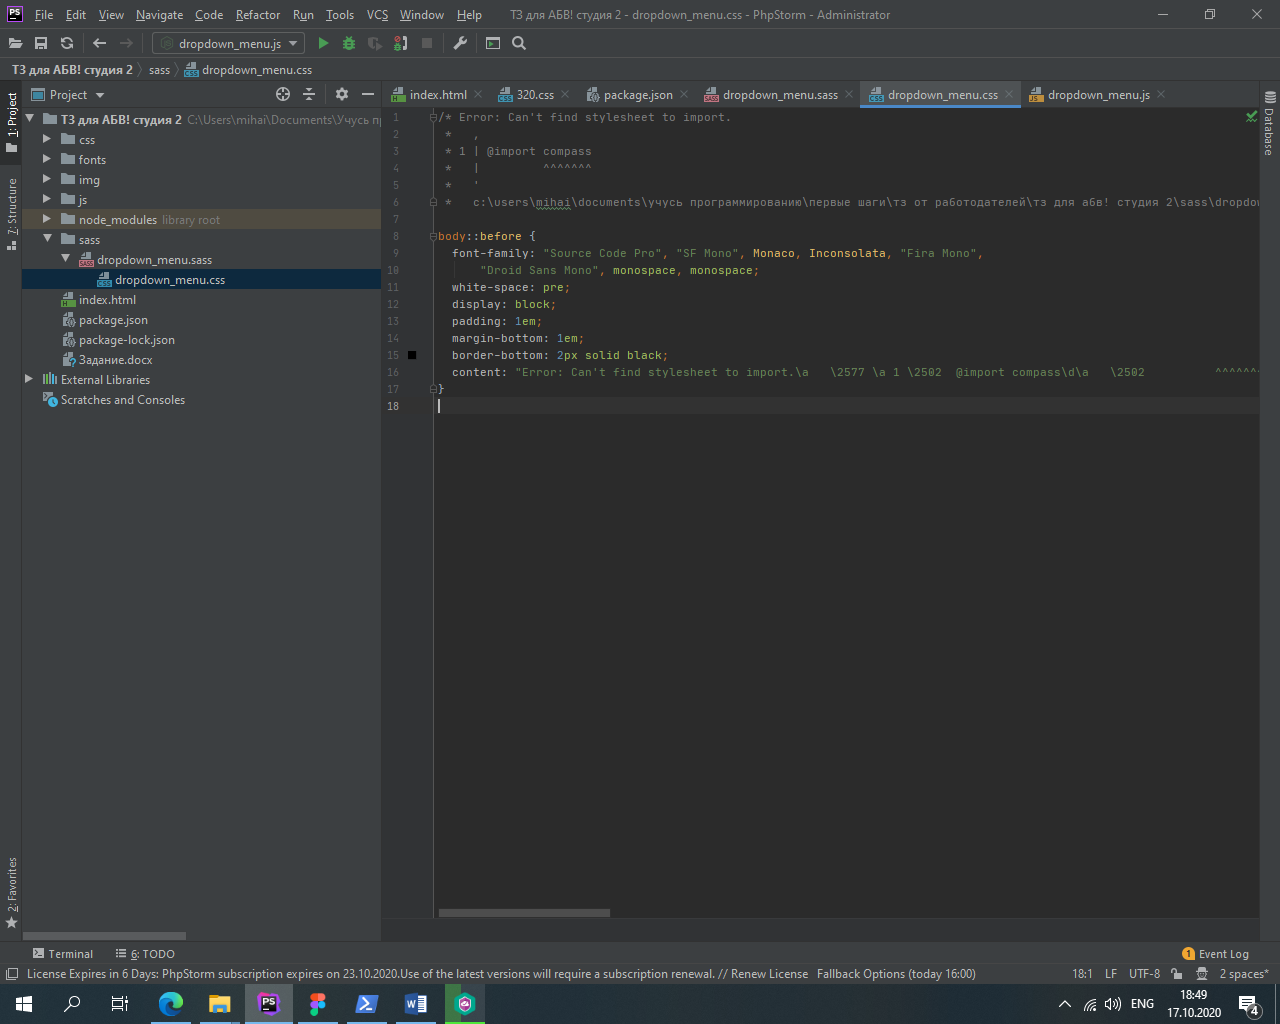
Task: Open the VCS menu
Action: [377, 15]
